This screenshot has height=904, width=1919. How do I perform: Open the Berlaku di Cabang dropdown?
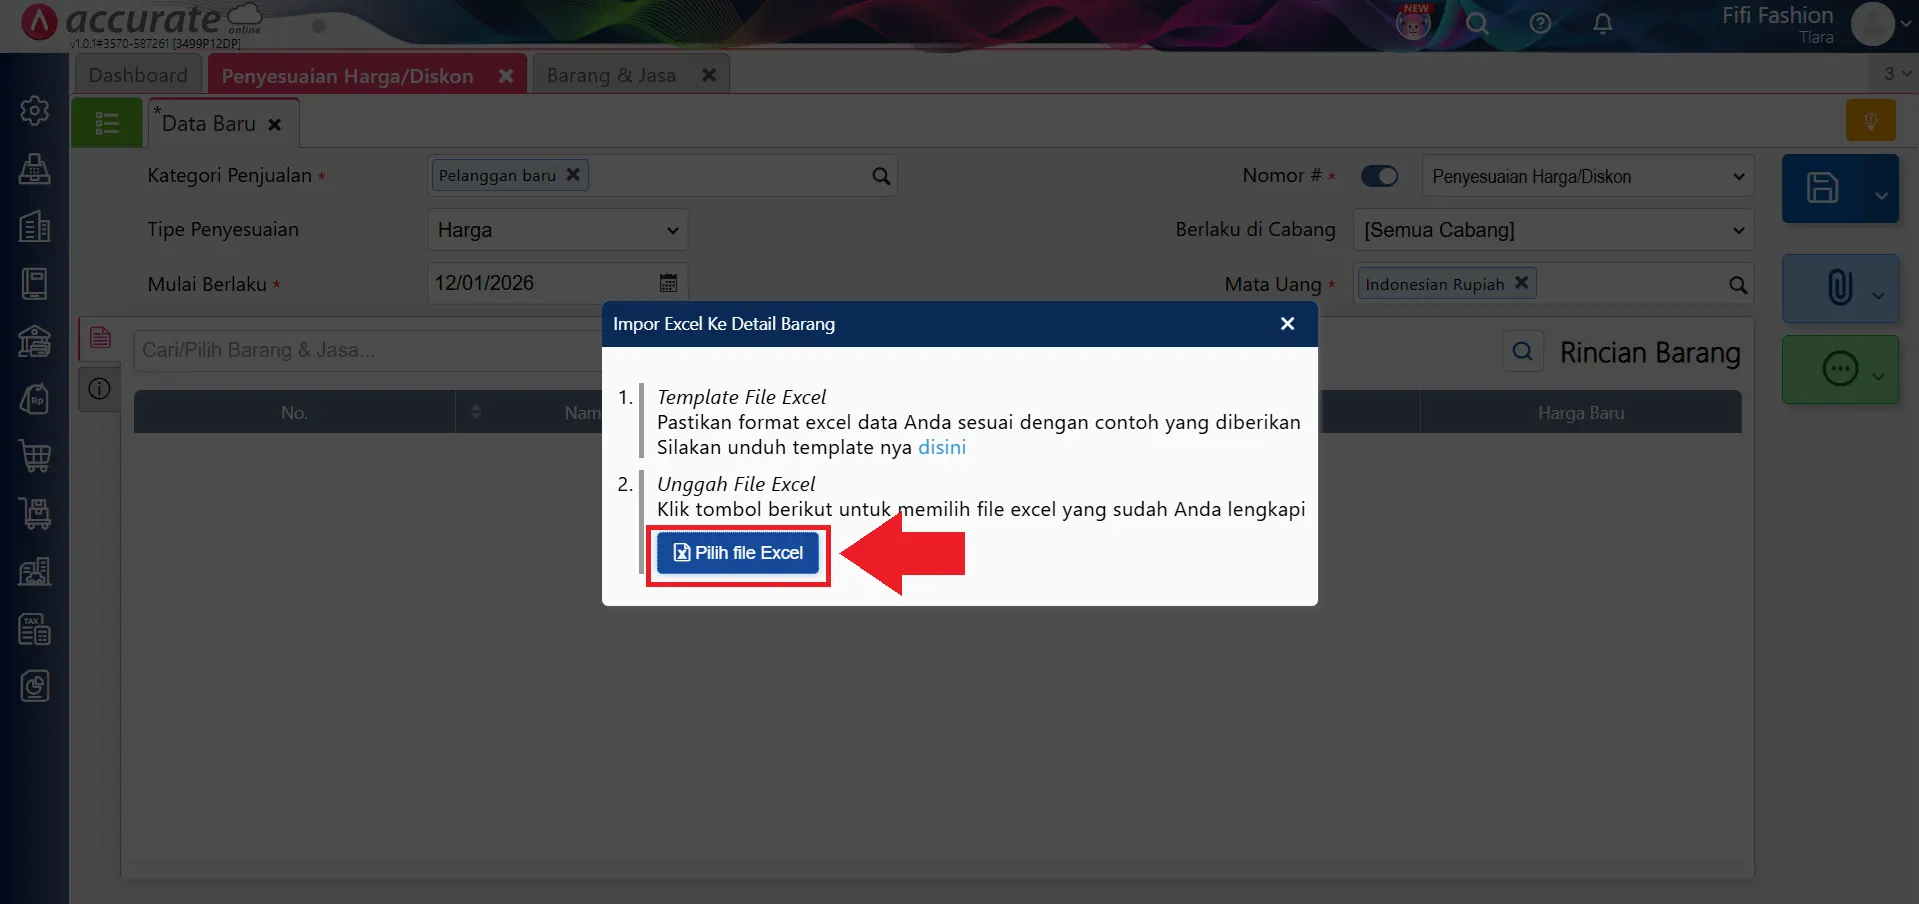coord(1552,230)
